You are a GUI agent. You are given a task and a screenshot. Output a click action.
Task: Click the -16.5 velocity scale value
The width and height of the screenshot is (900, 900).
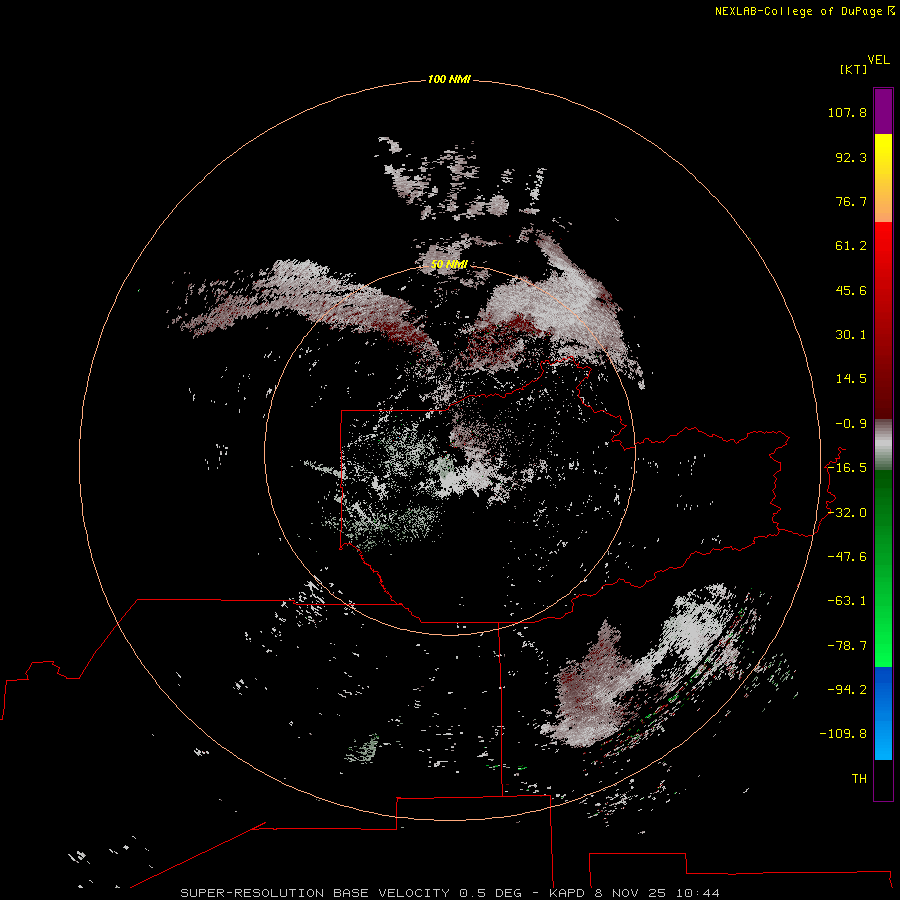point(847,468)
